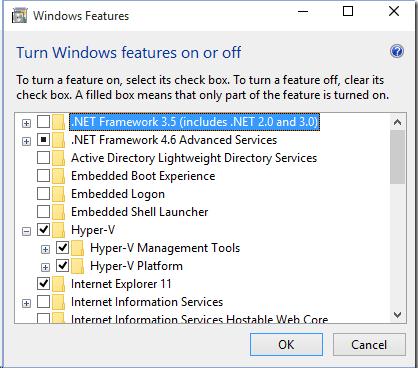The width and height of the screenshot is (418, 368).
Task: Click the Embedded Boot Experience folder icon
Action: pos(59,176)
